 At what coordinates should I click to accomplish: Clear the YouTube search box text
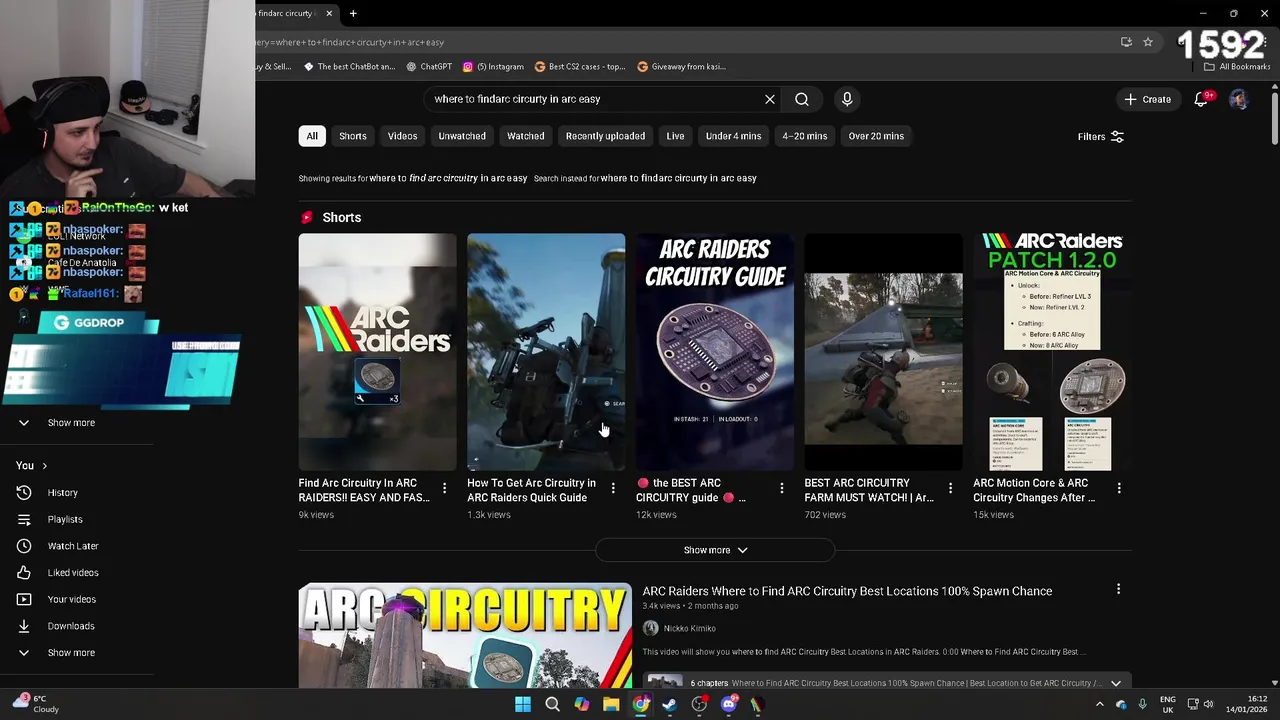(x=770, y=99)
